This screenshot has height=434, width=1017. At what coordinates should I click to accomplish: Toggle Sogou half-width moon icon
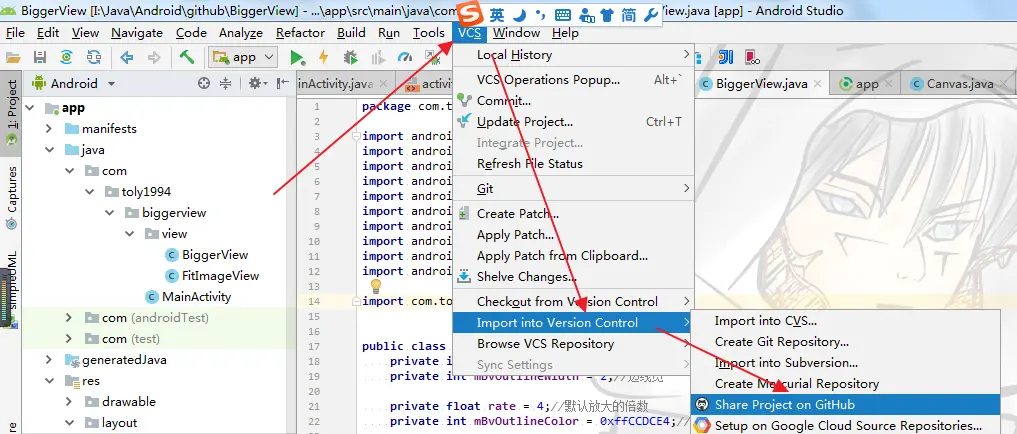point(520,14)
